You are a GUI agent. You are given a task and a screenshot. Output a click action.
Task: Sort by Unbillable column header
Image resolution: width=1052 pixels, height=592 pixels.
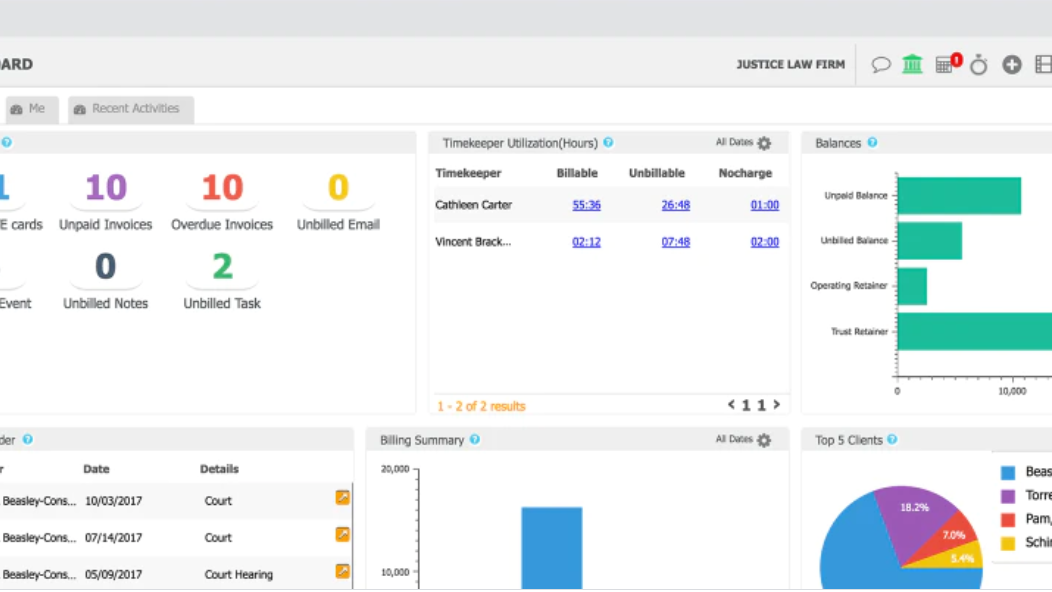pos(657,172)
